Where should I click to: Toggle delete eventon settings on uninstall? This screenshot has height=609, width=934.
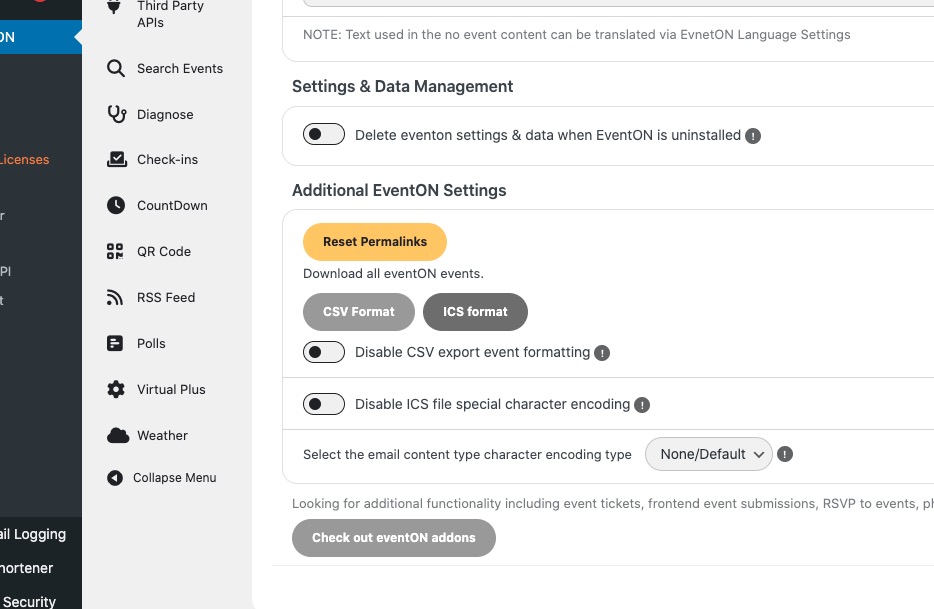tap(324, 135)
